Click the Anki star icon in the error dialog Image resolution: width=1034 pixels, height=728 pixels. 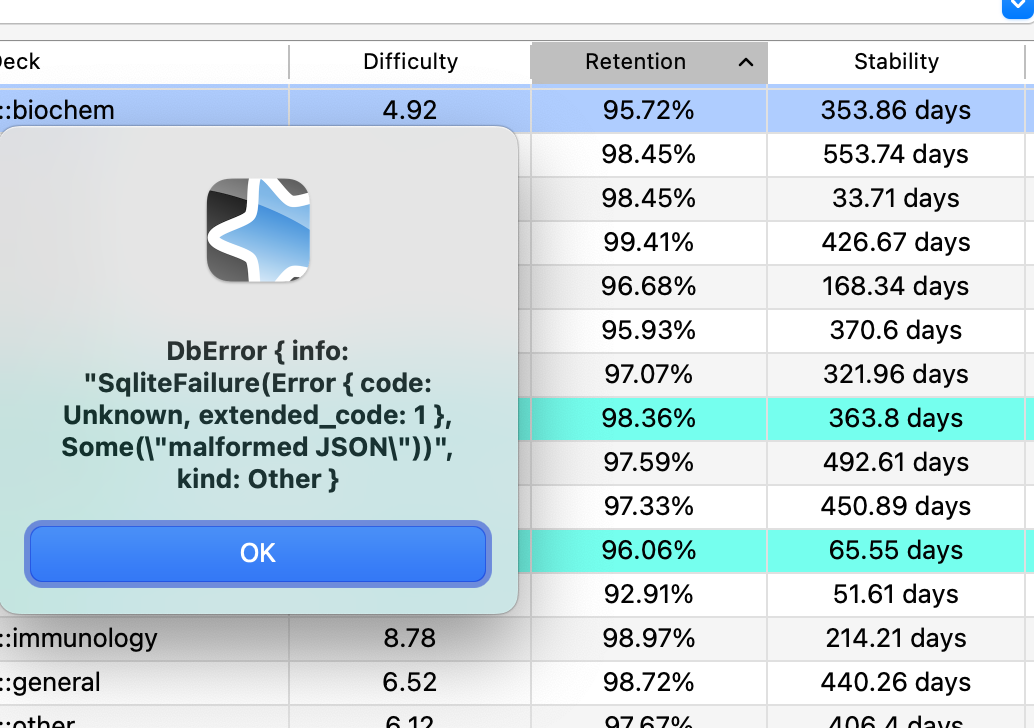258,230
